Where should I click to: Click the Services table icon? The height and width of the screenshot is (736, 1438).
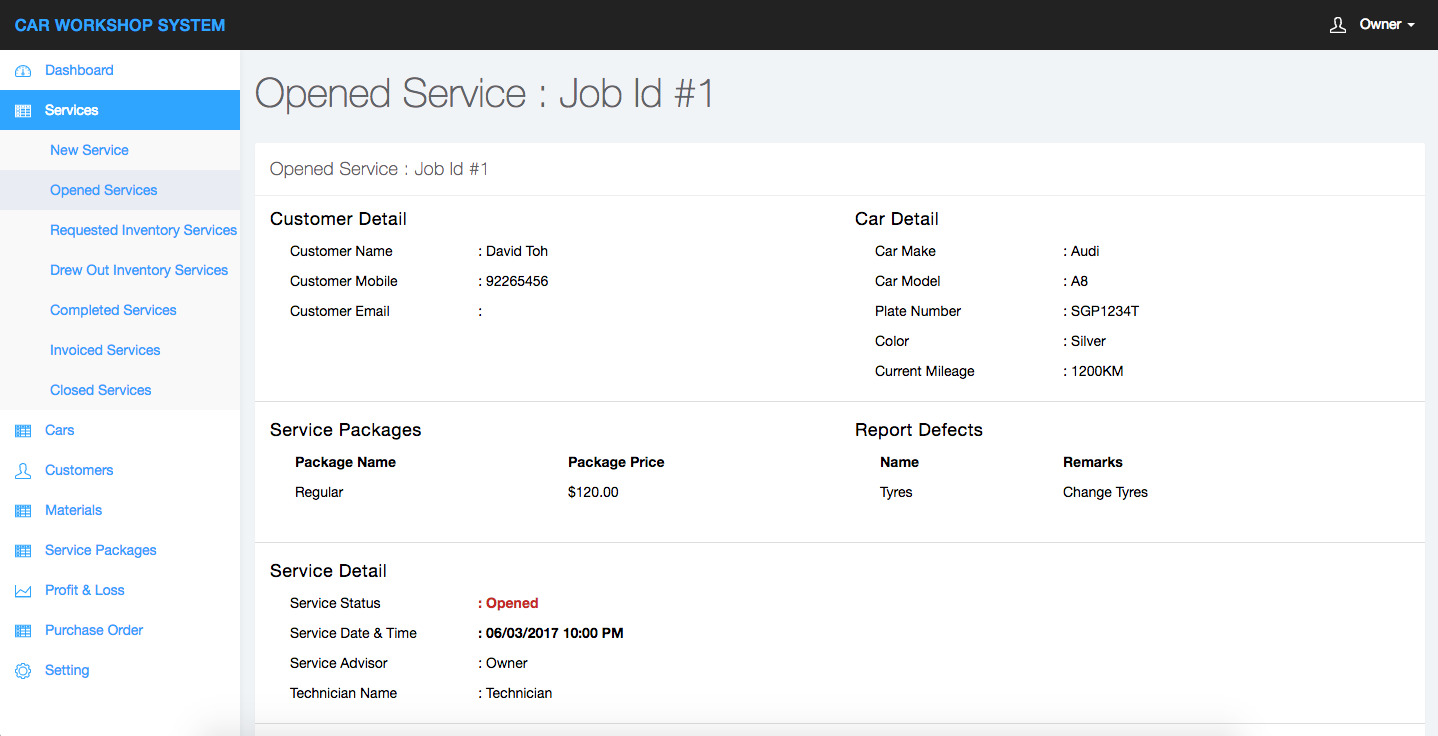coord(23,111)
